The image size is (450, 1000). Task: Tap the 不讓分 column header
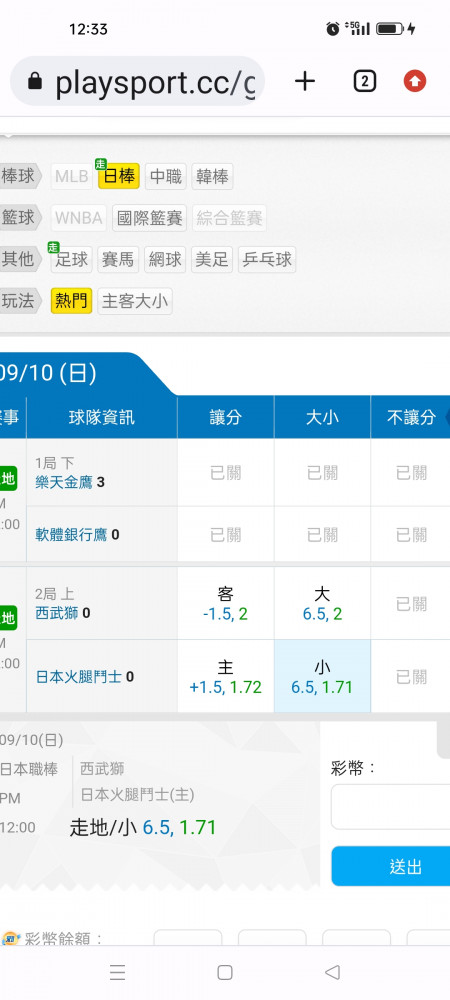point(410,417)
